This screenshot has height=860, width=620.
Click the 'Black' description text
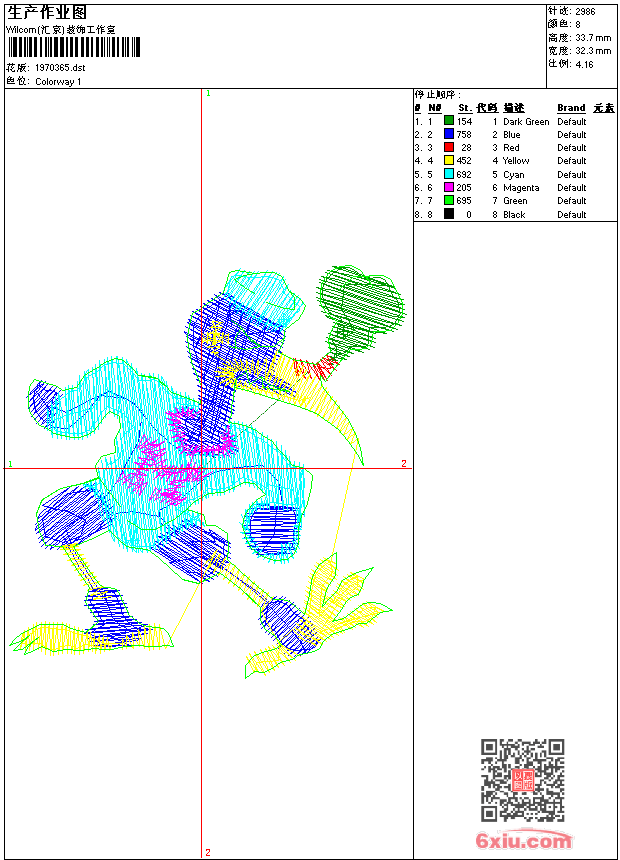[514, 214]
